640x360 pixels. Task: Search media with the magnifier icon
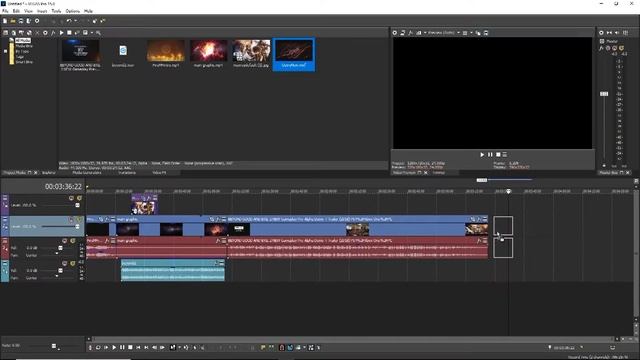pyautogui.click(x=98, y=33)
